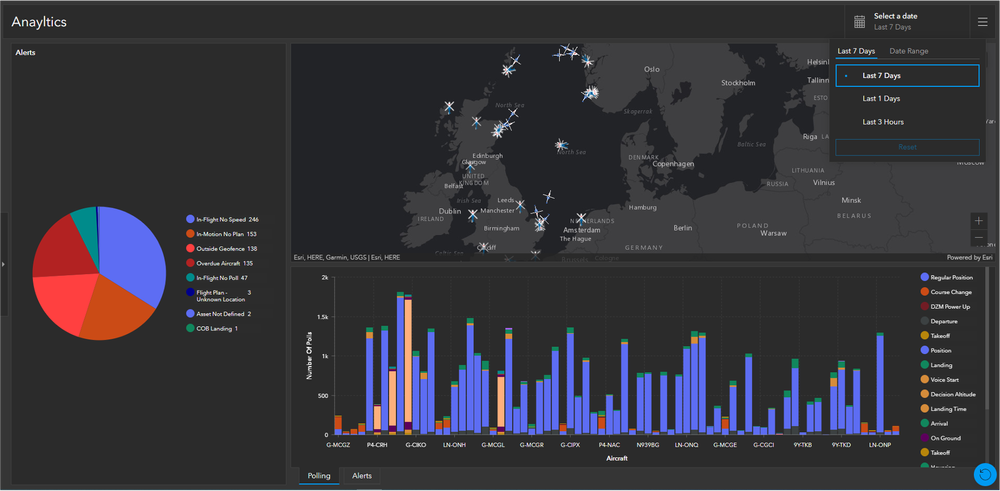The height and width of the screenshot is (491, 1000).
Task: Zoom out on map with minus icon
Action: (x=979, y=238)
